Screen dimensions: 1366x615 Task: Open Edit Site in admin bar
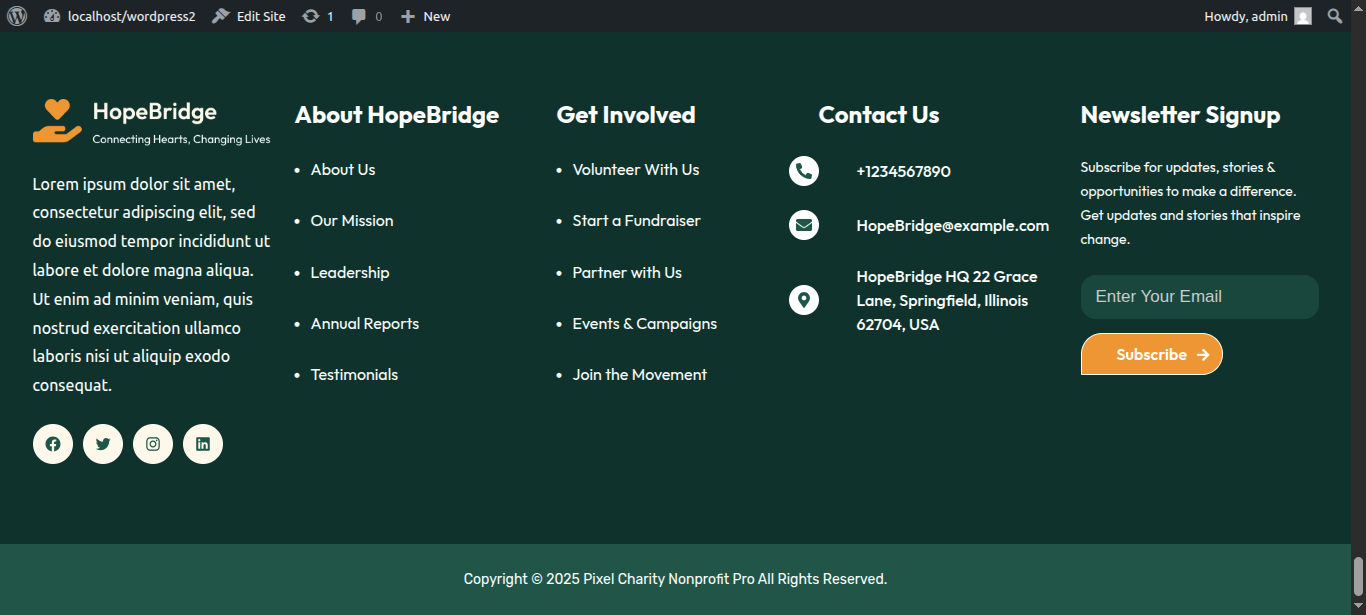click(249, 16)
